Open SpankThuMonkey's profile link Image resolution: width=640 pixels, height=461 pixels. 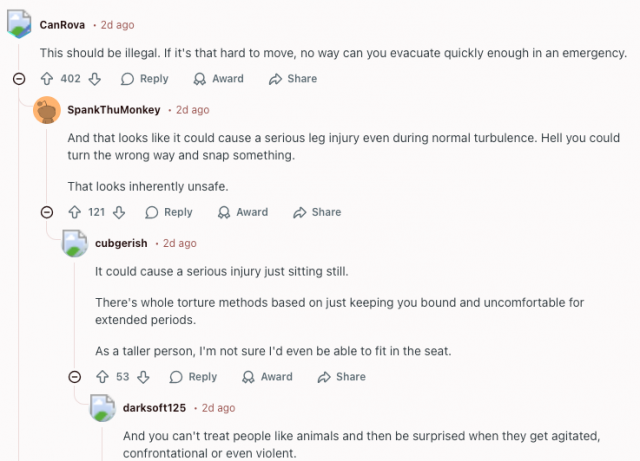coord(112,109)
